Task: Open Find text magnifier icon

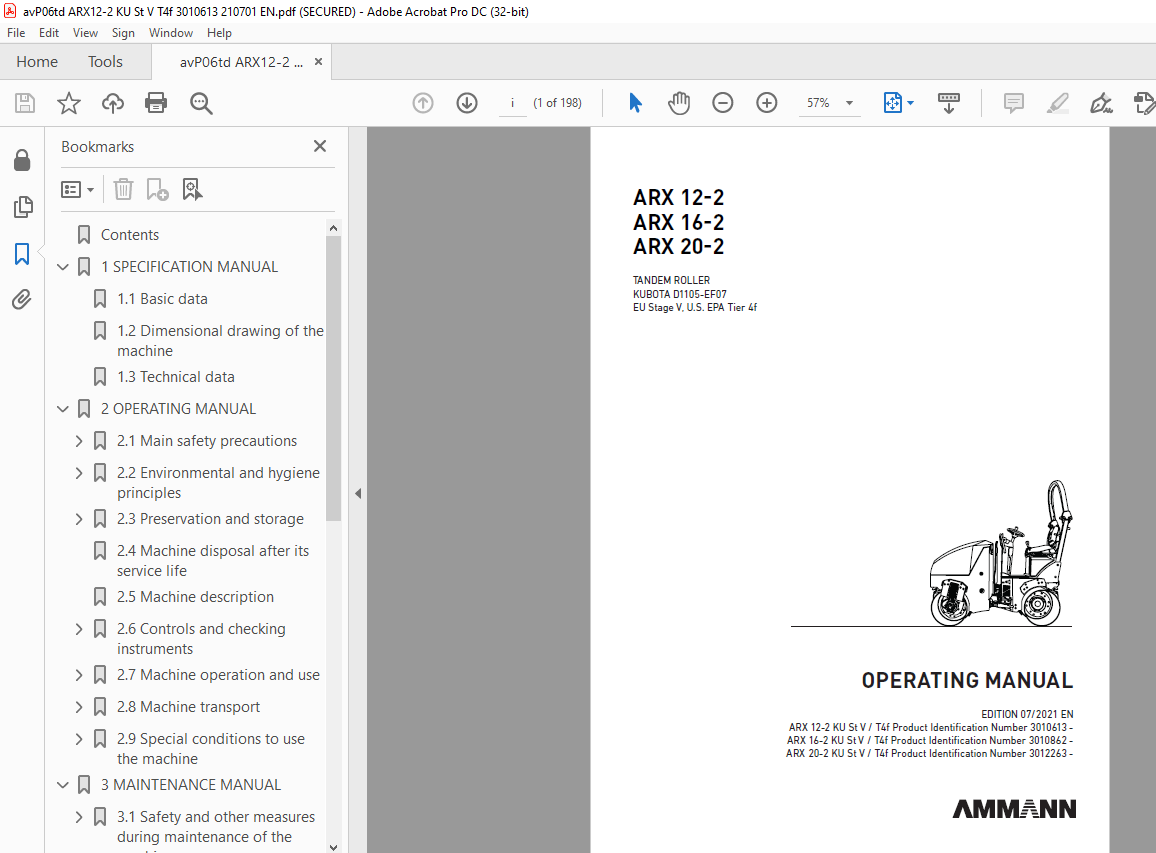Action: click(x=201, y=103)
